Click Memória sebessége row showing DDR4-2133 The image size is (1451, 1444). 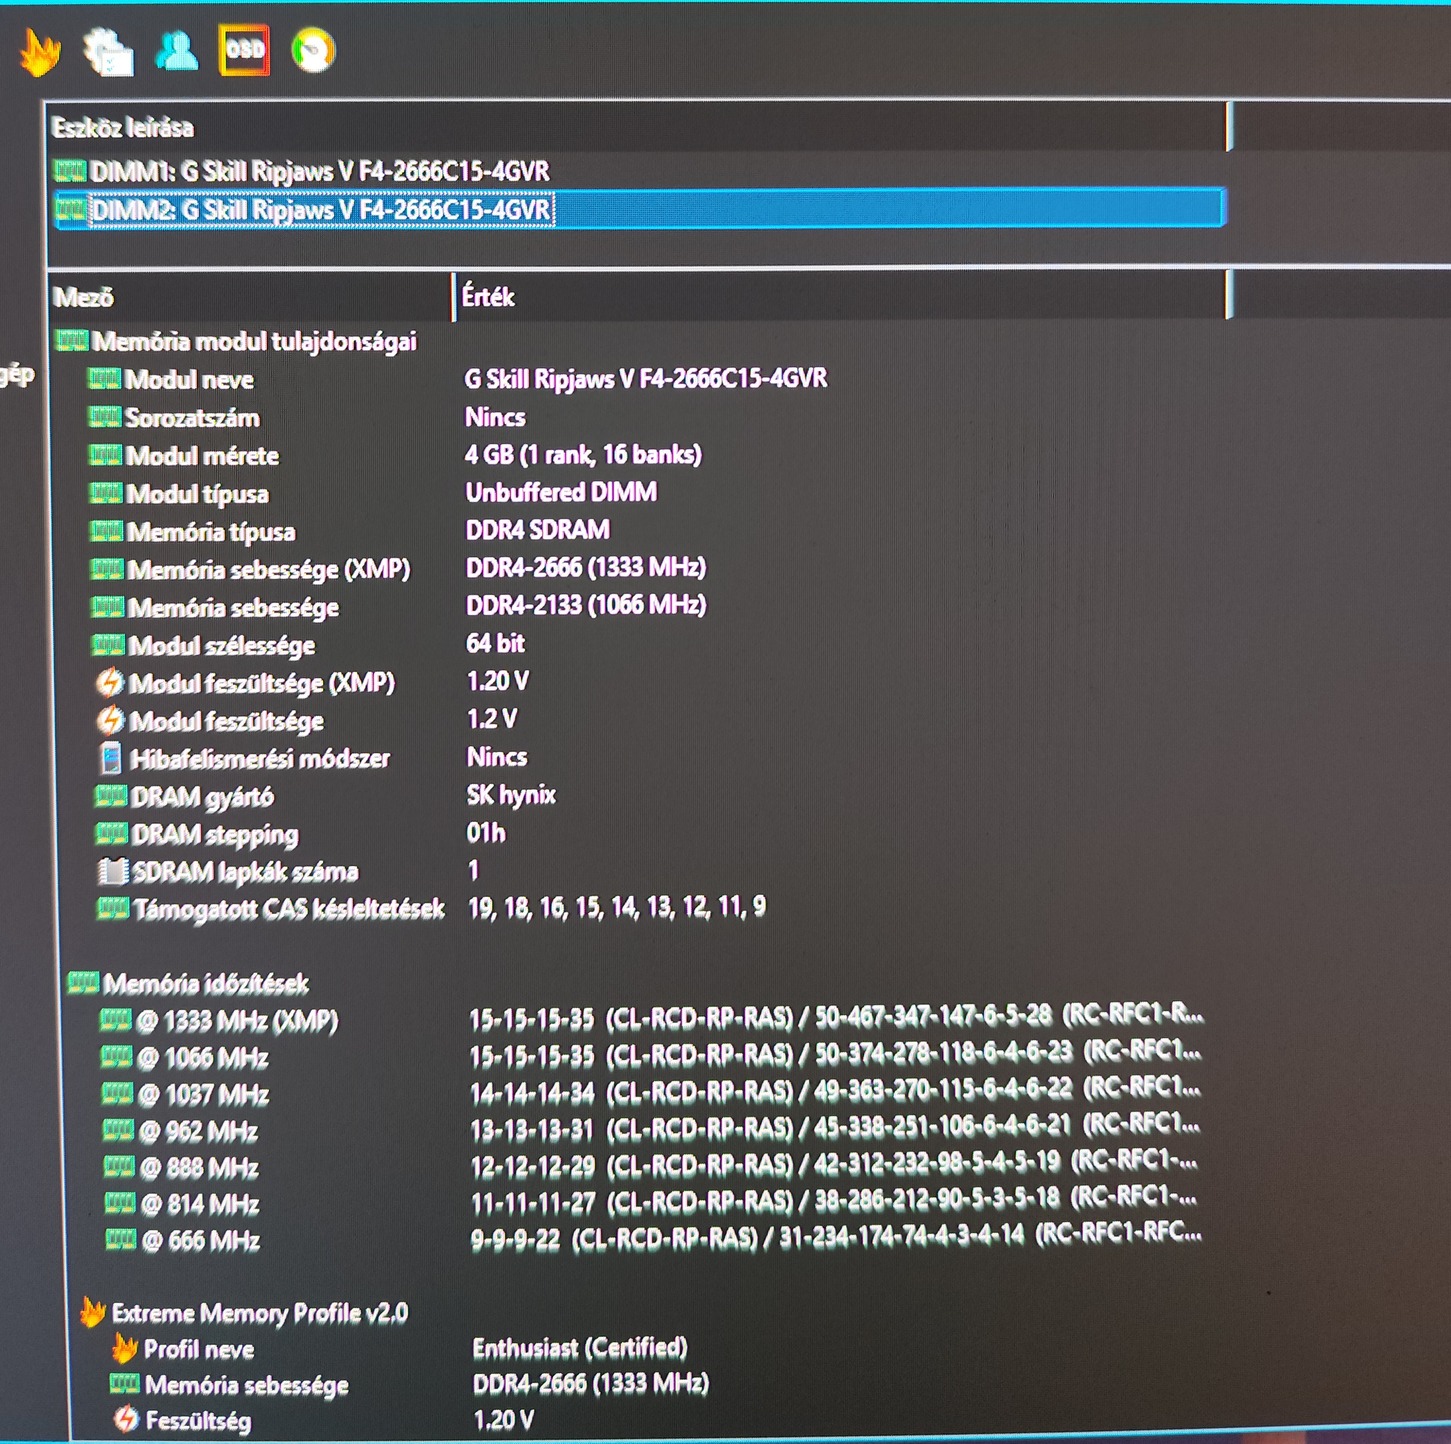(x=215, y=608)
